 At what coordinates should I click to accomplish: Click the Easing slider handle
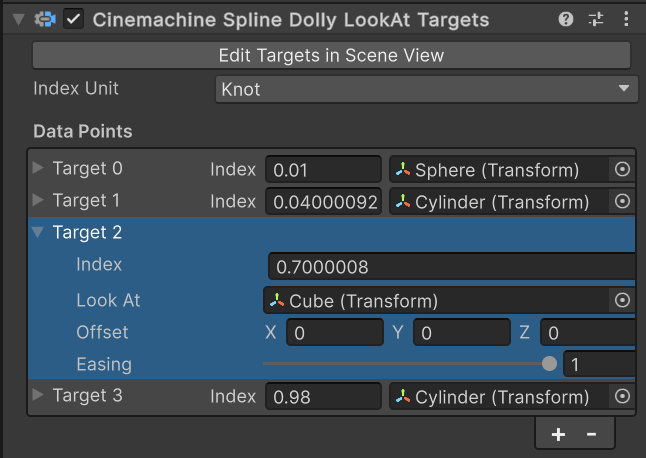click(x=549, y=364)
